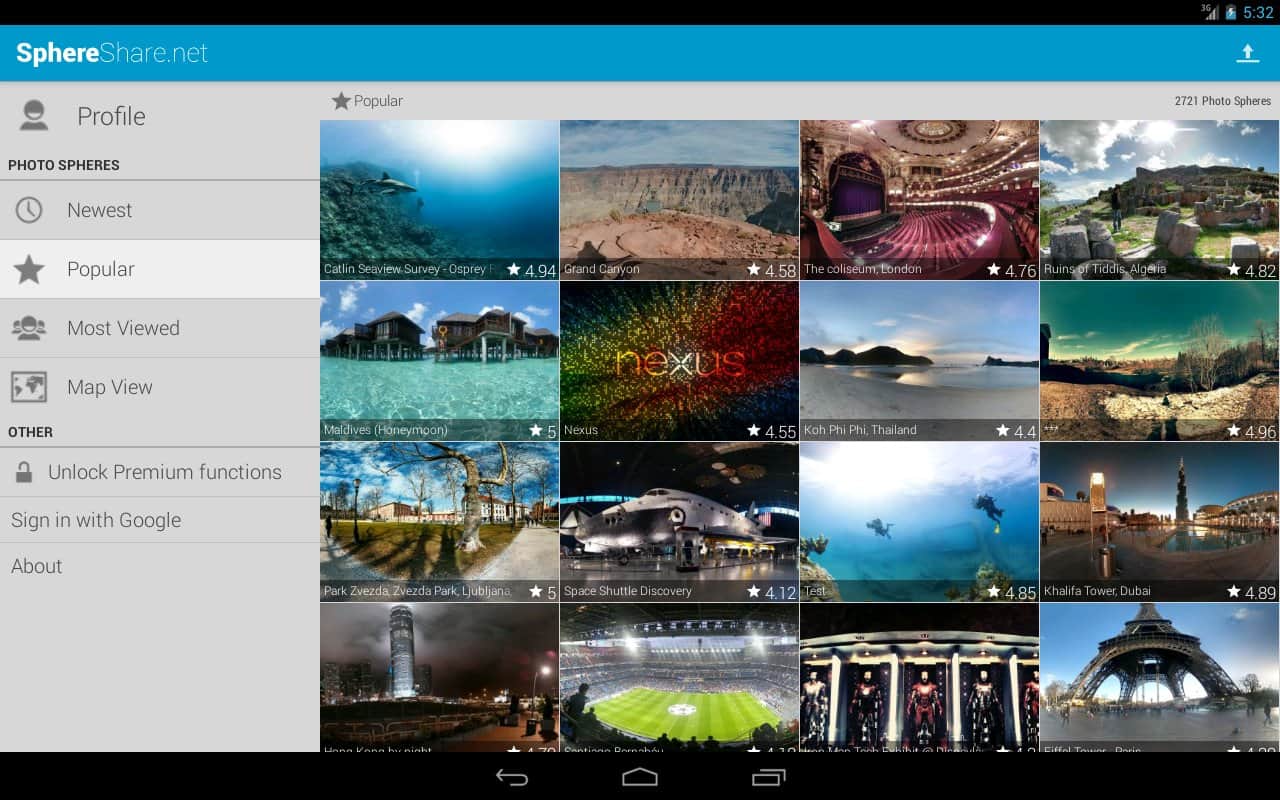Click the Unlock Premium padlock icon
Screen dimensions: 1280x800
click(24, 473)
